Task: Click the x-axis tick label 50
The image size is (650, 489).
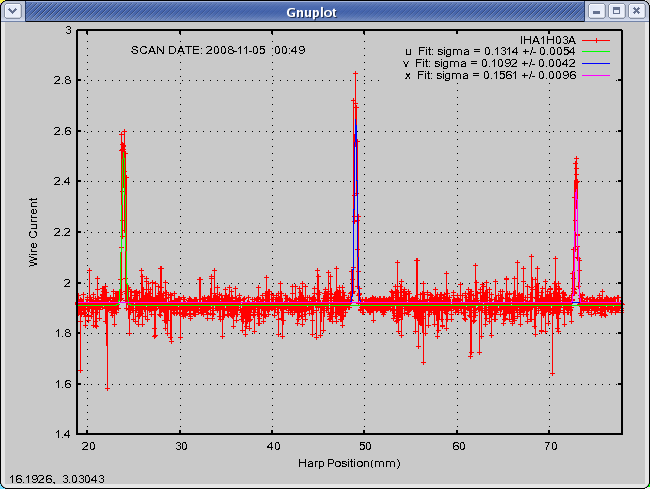Action: point(365,446)
